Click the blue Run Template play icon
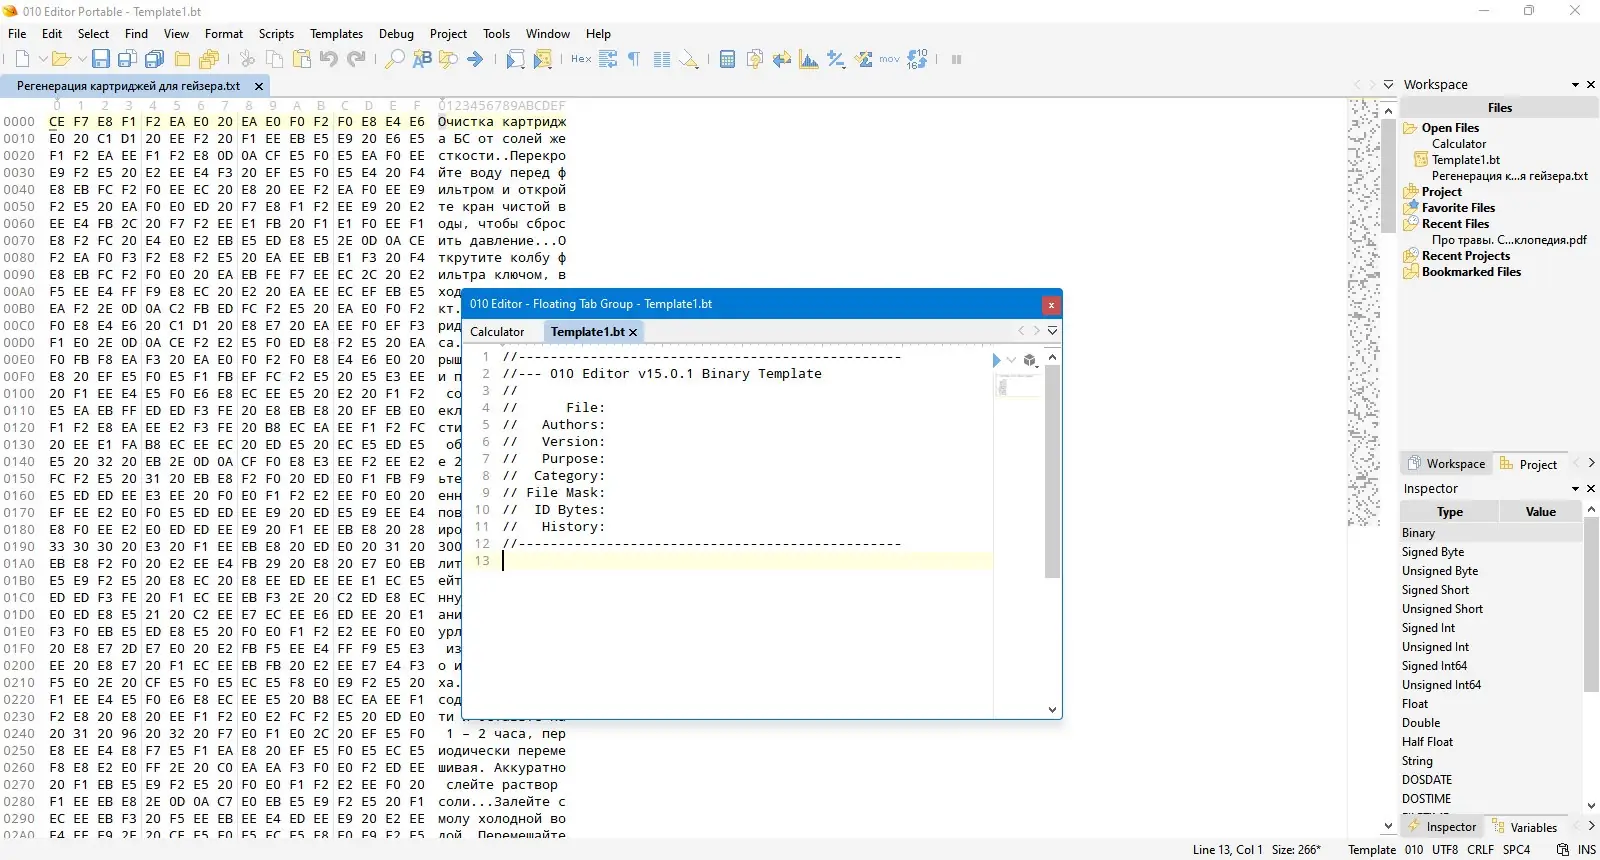The width and height of the screenshot is (1600, 860). (x=996, y=360)
